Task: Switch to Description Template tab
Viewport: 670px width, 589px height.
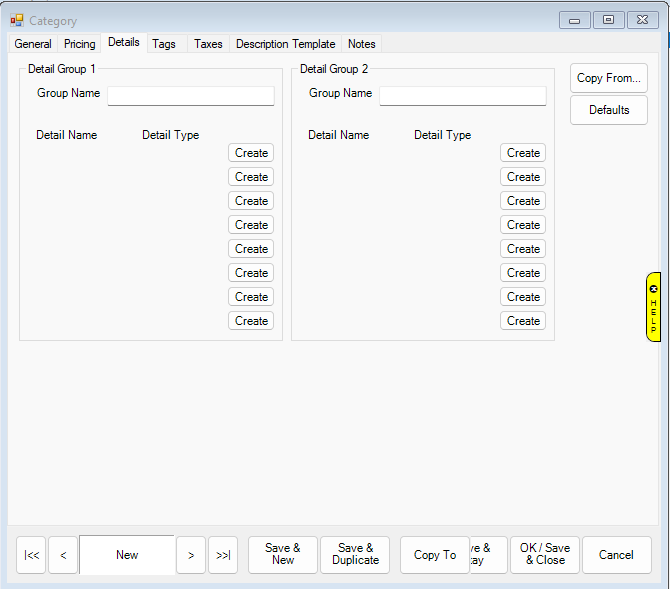Action: (x=285, y=44)
